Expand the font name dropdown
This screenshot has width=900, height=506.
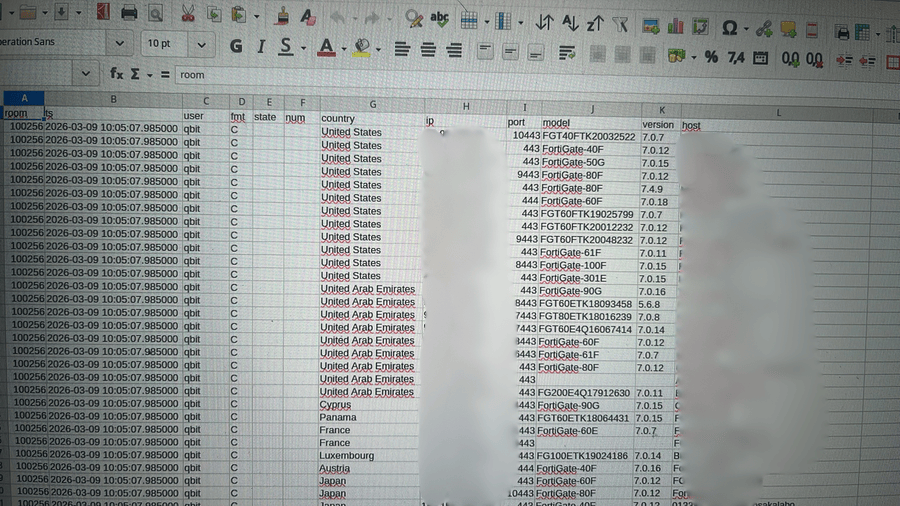click(119, 43)
